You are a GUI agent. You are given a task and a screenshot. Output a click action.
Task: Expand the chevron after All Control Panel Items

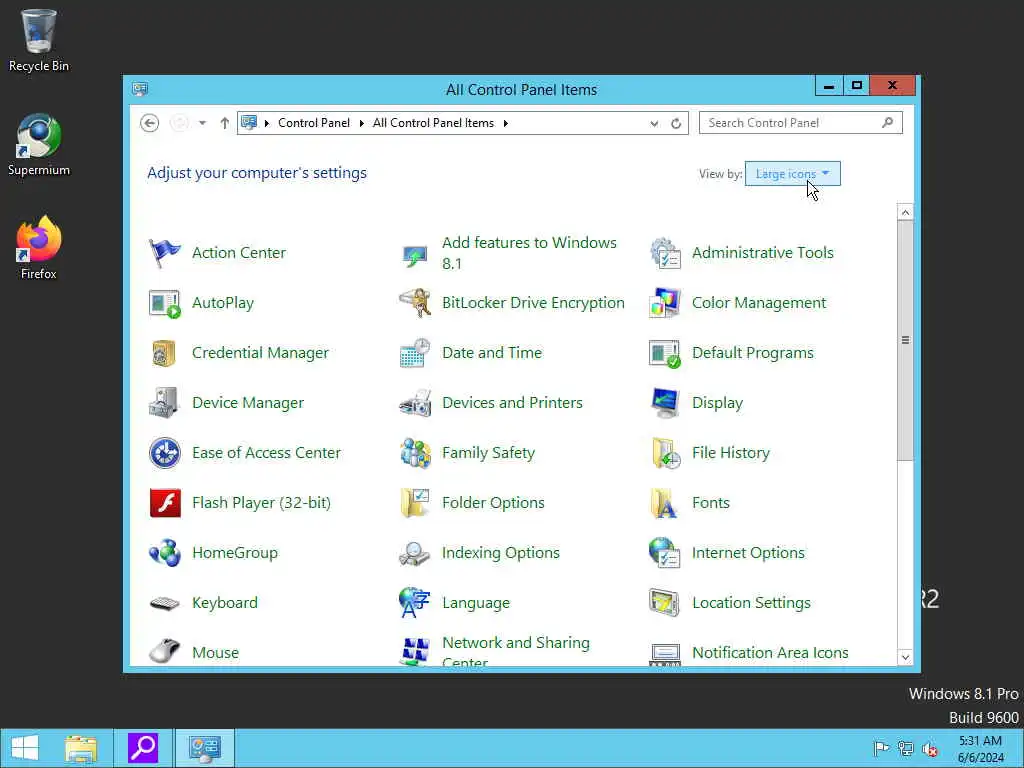pyautogui.click(x=505, y=123)
